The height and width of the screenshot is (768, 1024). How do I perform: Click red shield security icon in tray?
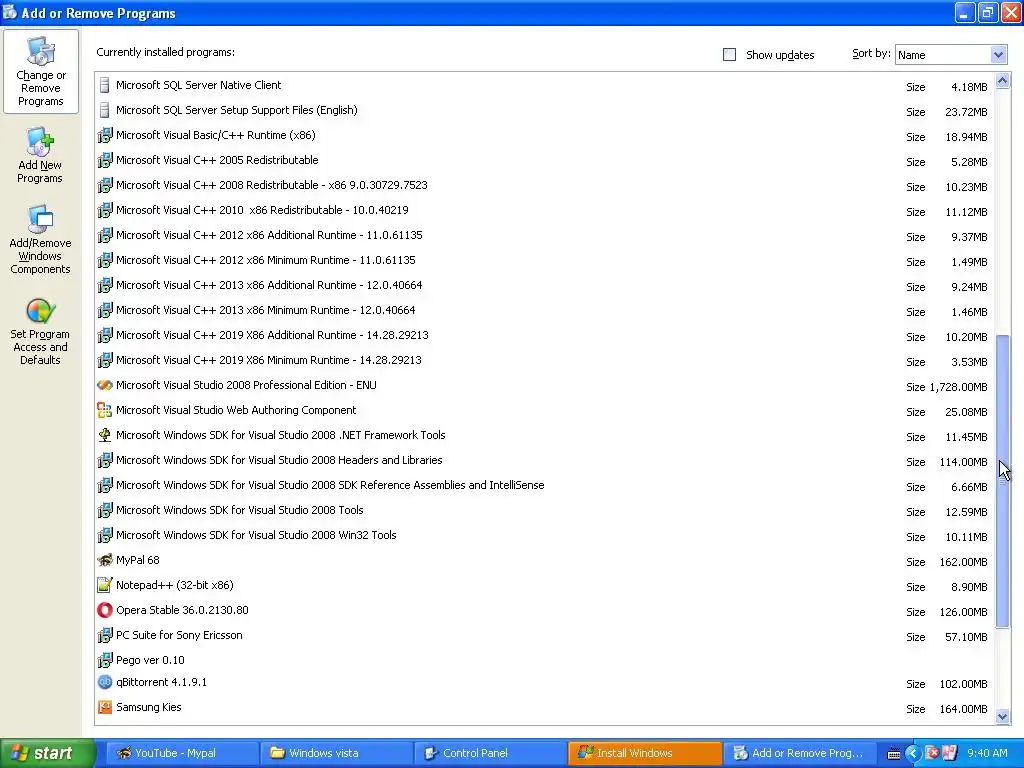(x=933, y=753)
